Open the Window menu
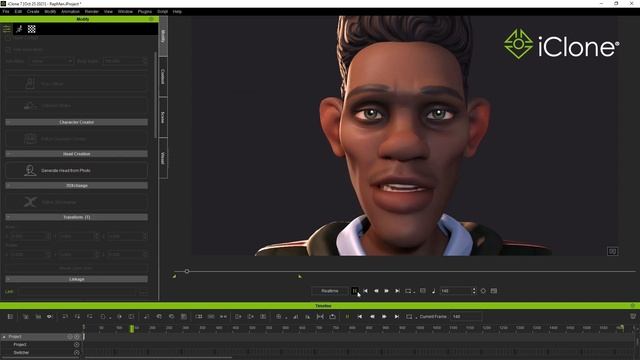 click(x=125, y=12)
